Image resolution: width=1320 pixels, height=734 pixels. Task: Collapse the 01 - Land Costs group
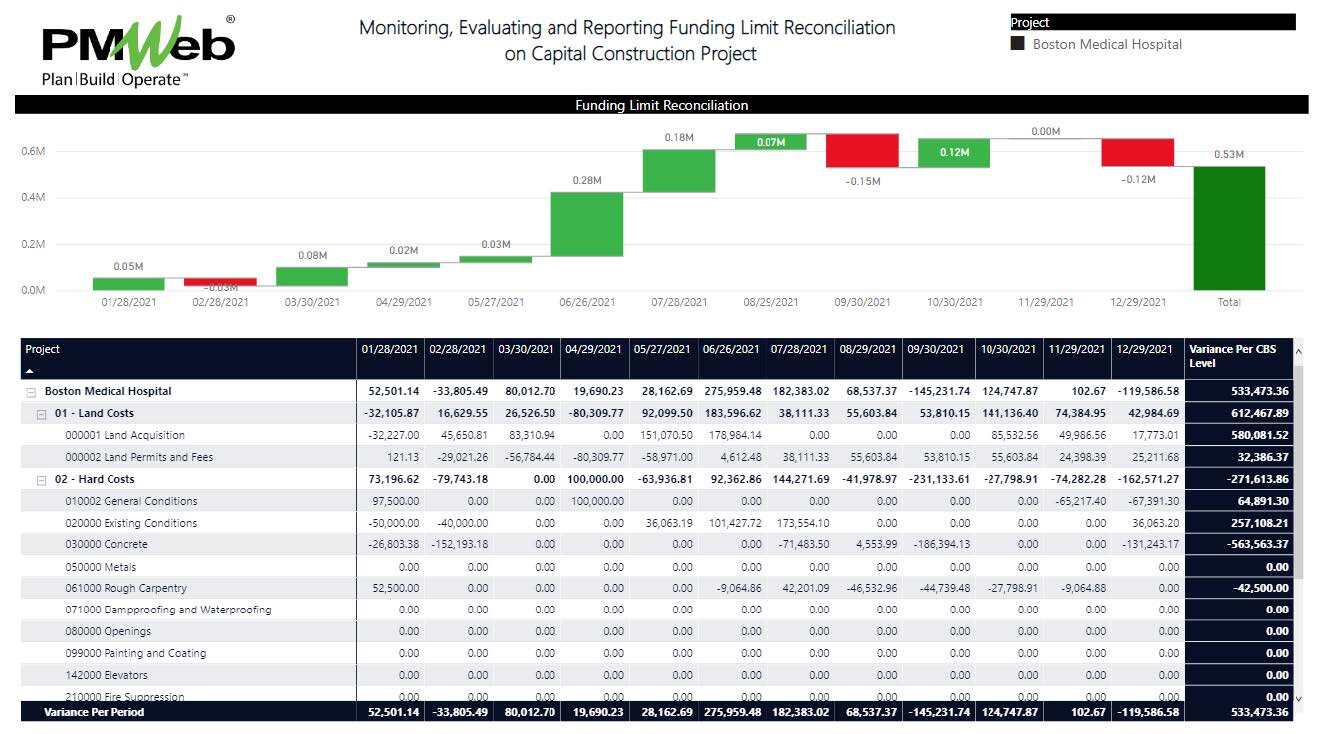coord(41,414)
